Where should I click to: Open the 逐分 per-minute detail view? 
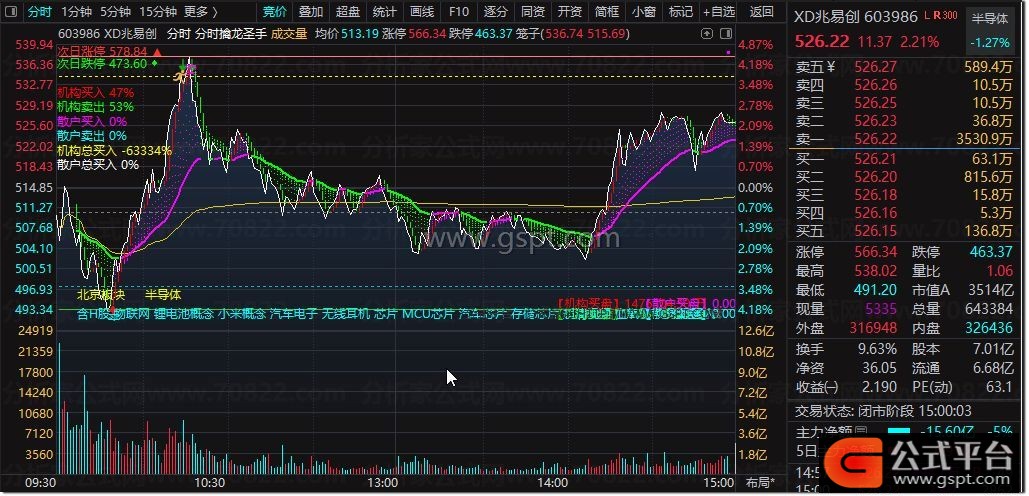495,11
